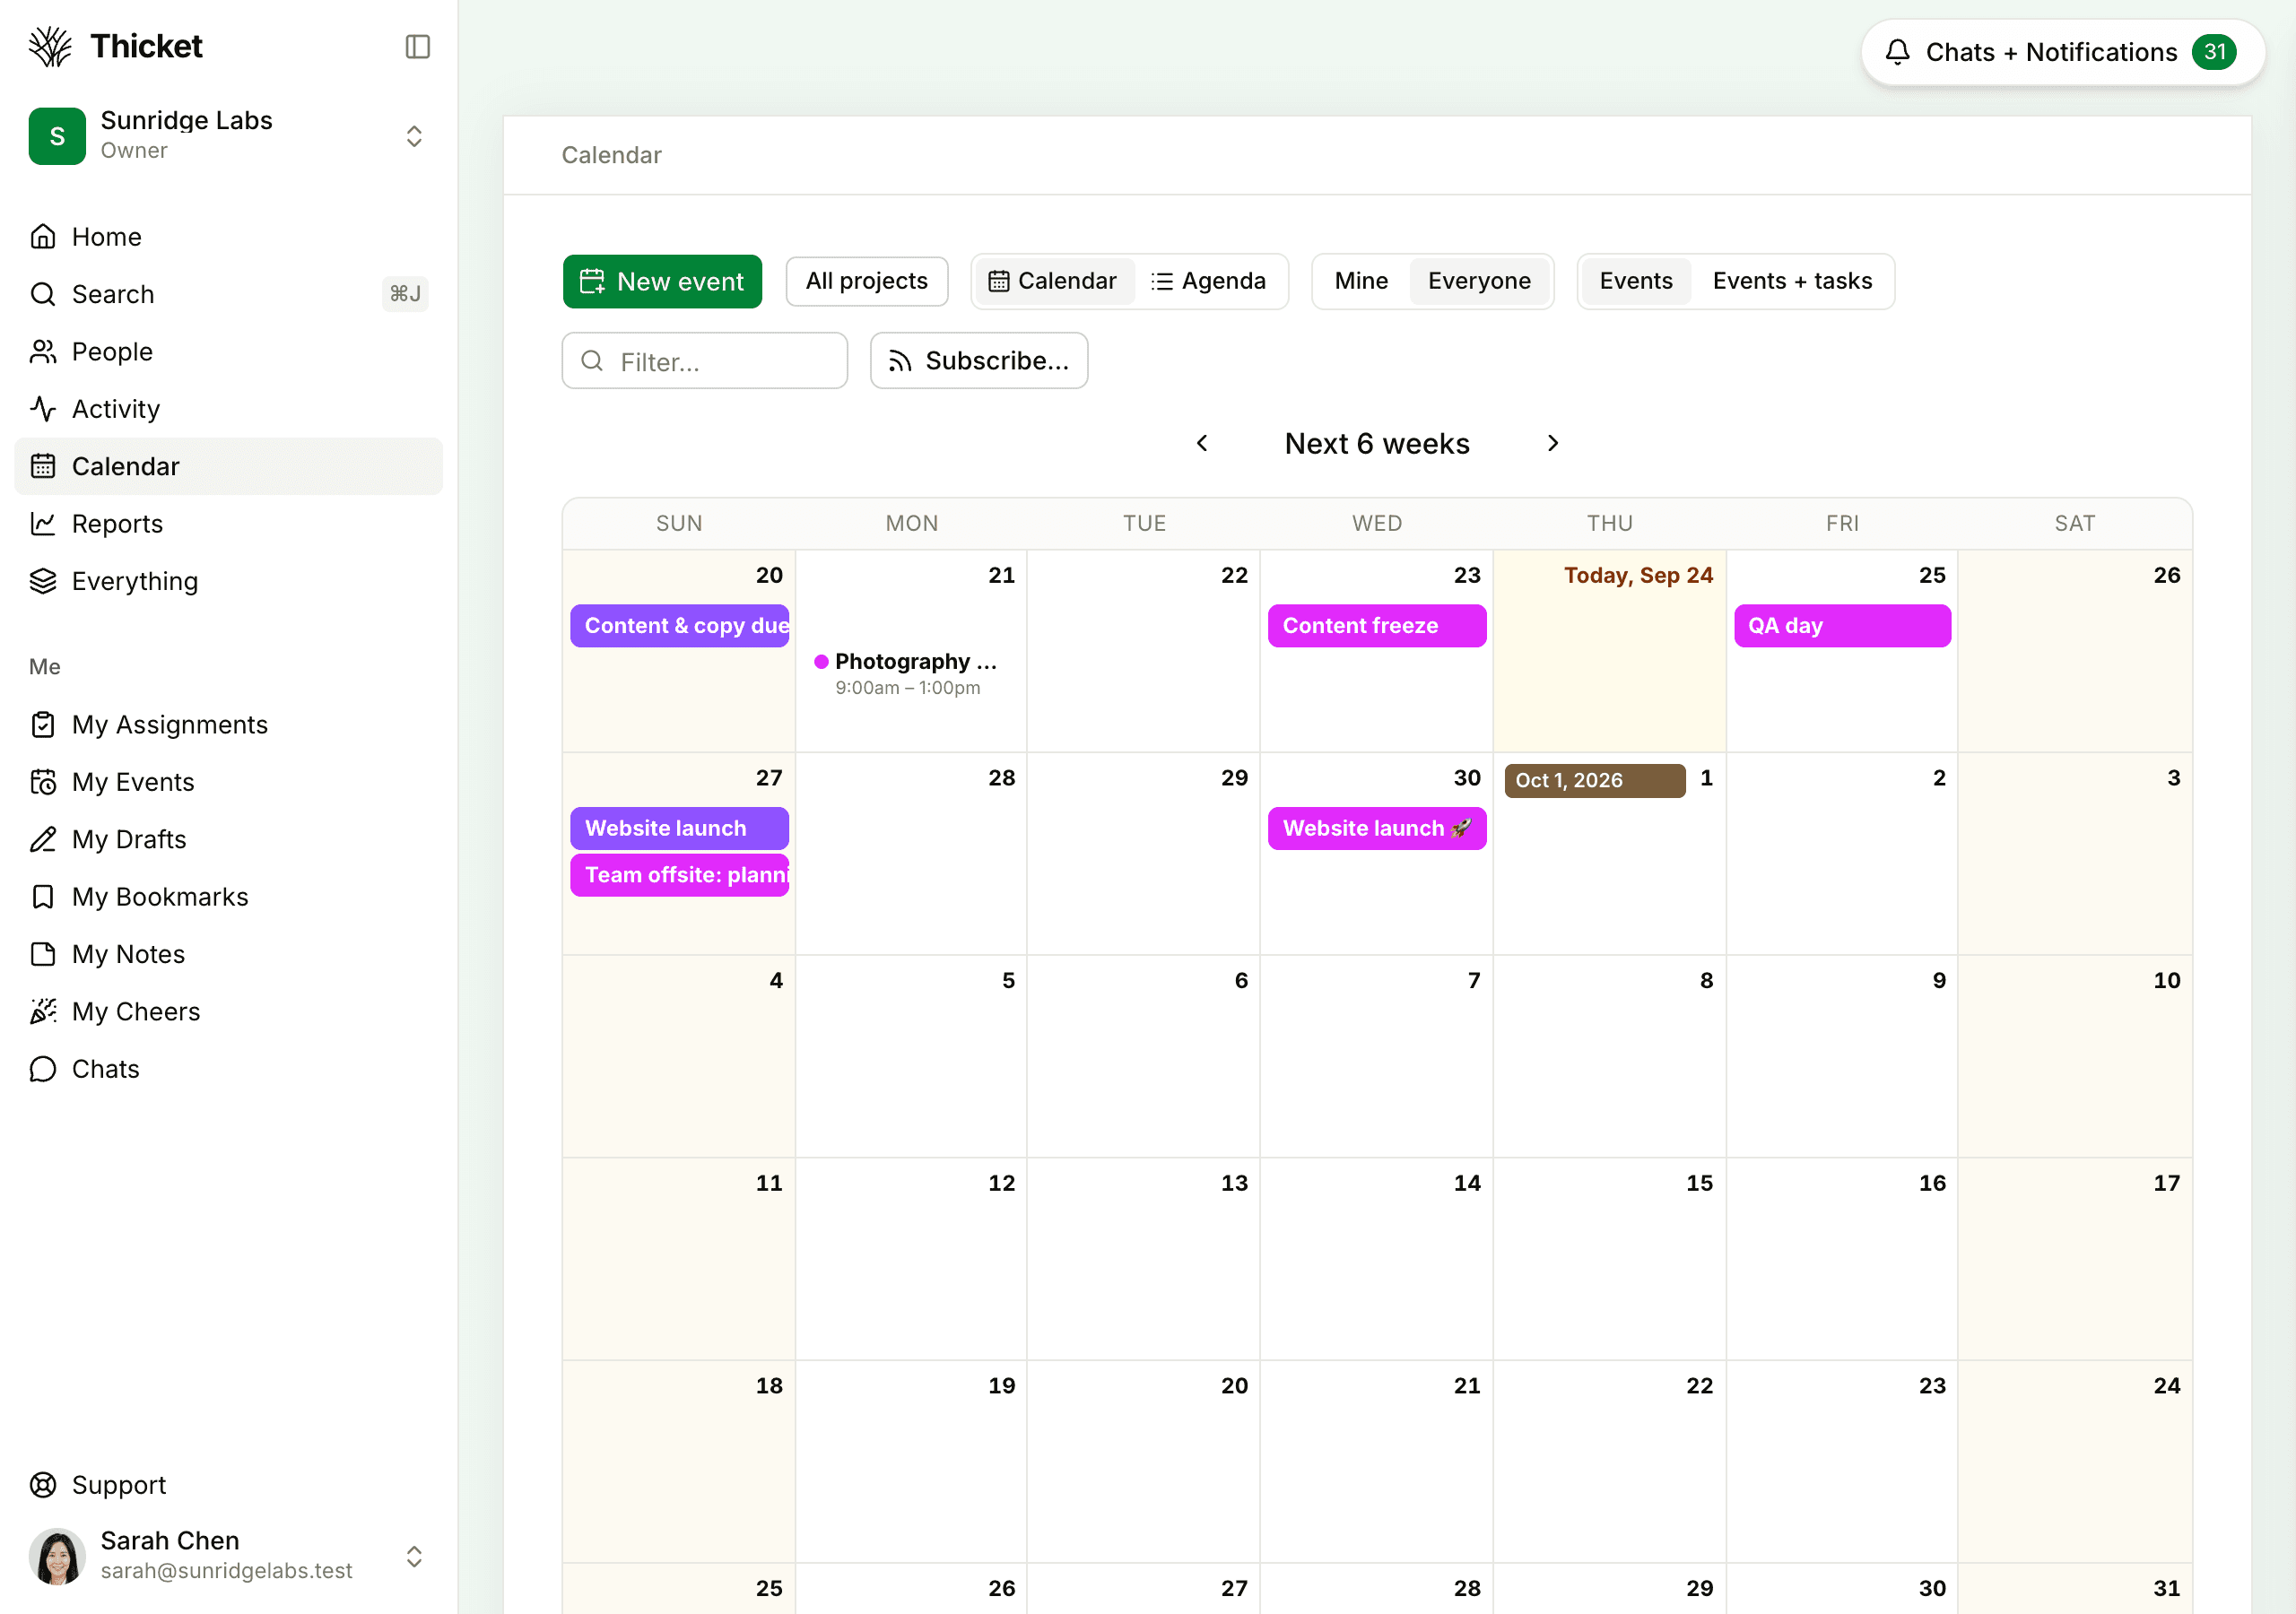Open My Events
2296x1614 pixels.
[x=228, y=782]
